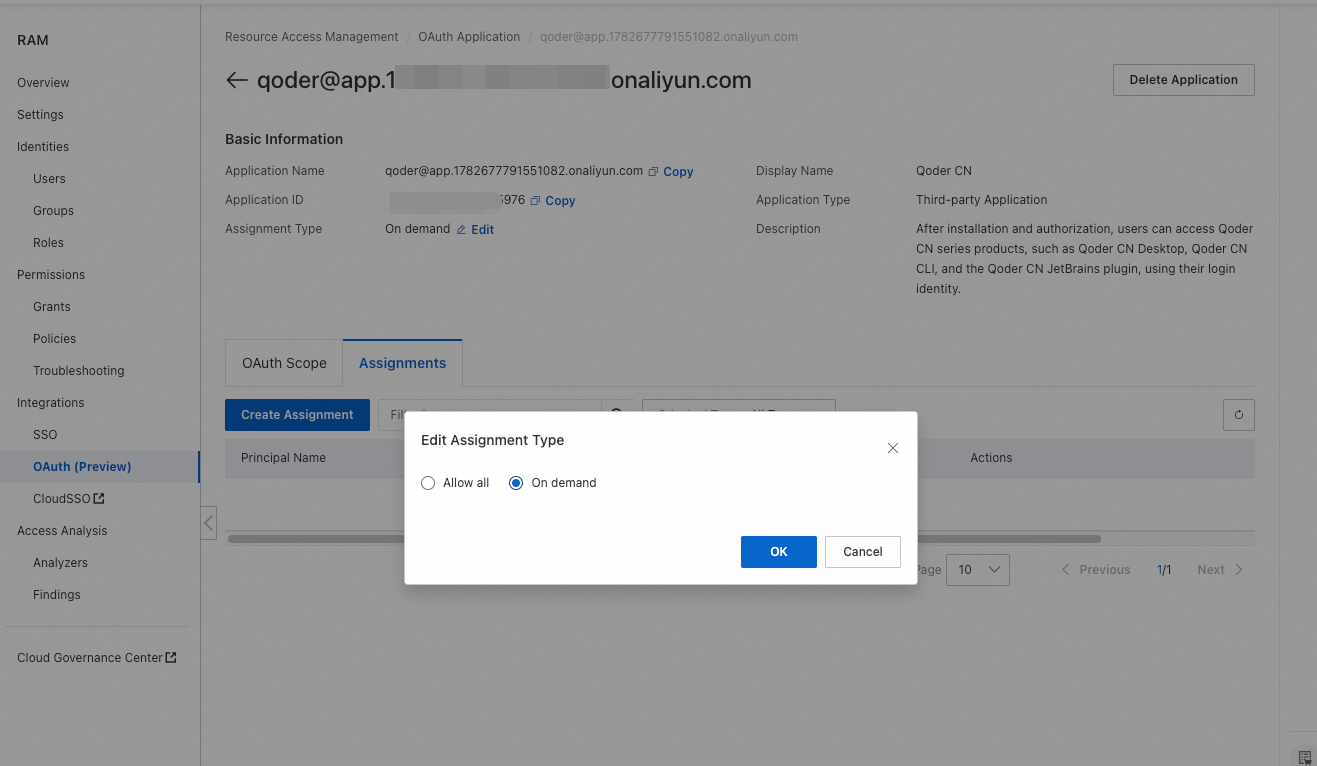The height and width of the screenshot is (766, 1317).
Task: Open Findings under Access Analysis
Action: [57, 595]
